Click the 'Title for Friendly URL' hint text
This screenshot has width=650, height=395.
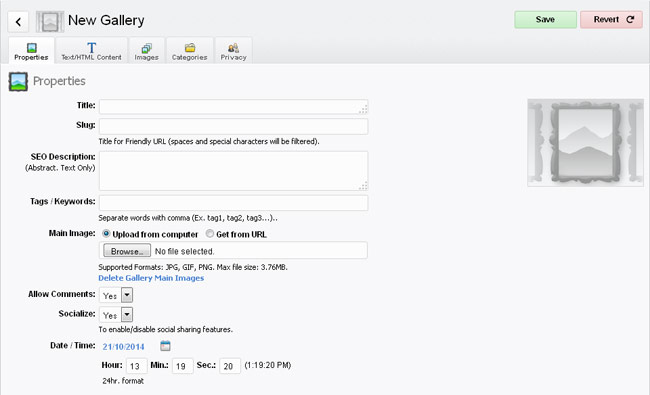[x=209, y=141]
